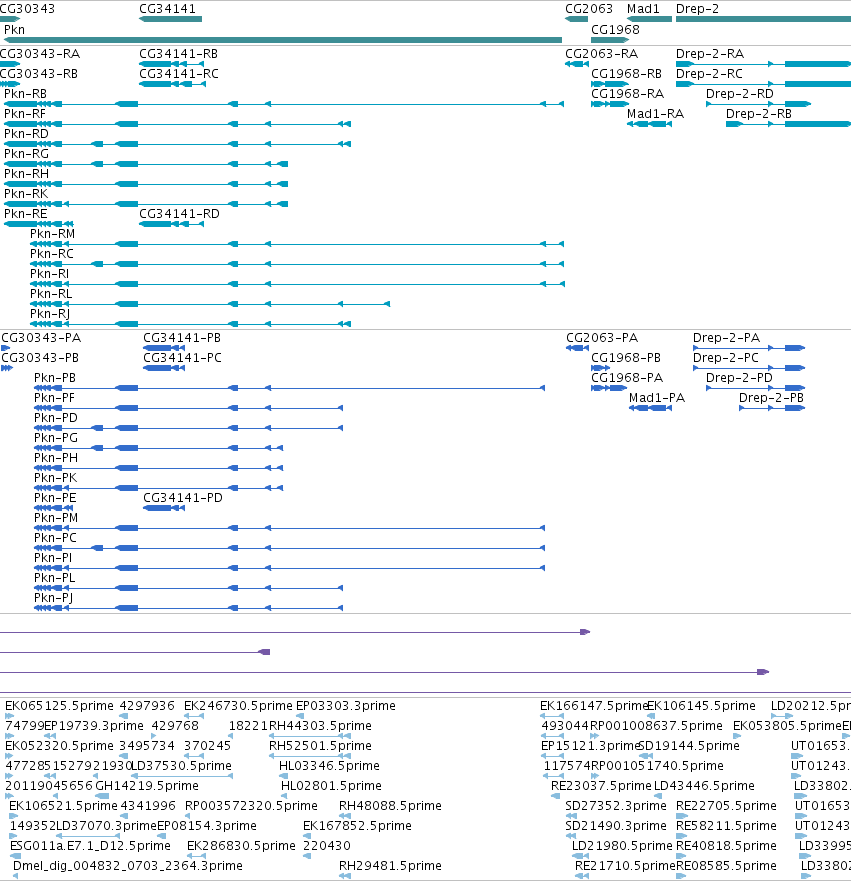851x881 pixels.
Task: Open transcript CG34141-RB
Action: coord(179,53)
